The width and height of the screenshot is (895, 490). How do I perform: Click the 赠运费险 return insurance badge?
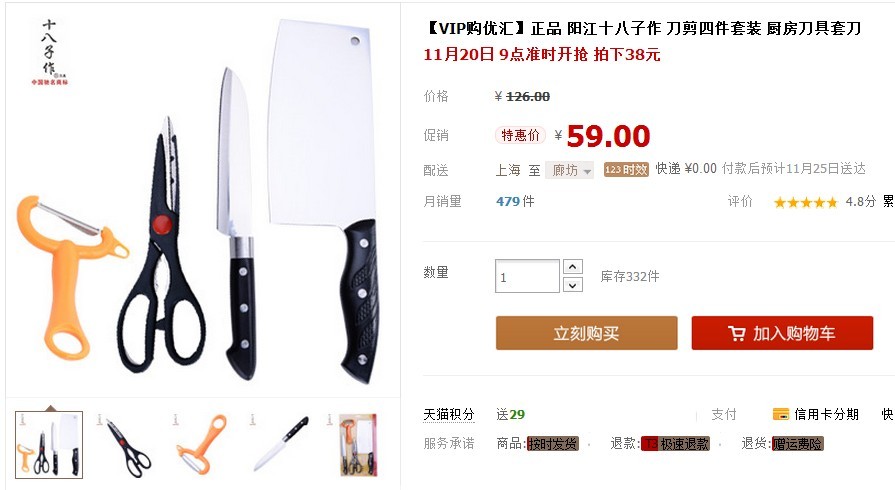point(797,444)
